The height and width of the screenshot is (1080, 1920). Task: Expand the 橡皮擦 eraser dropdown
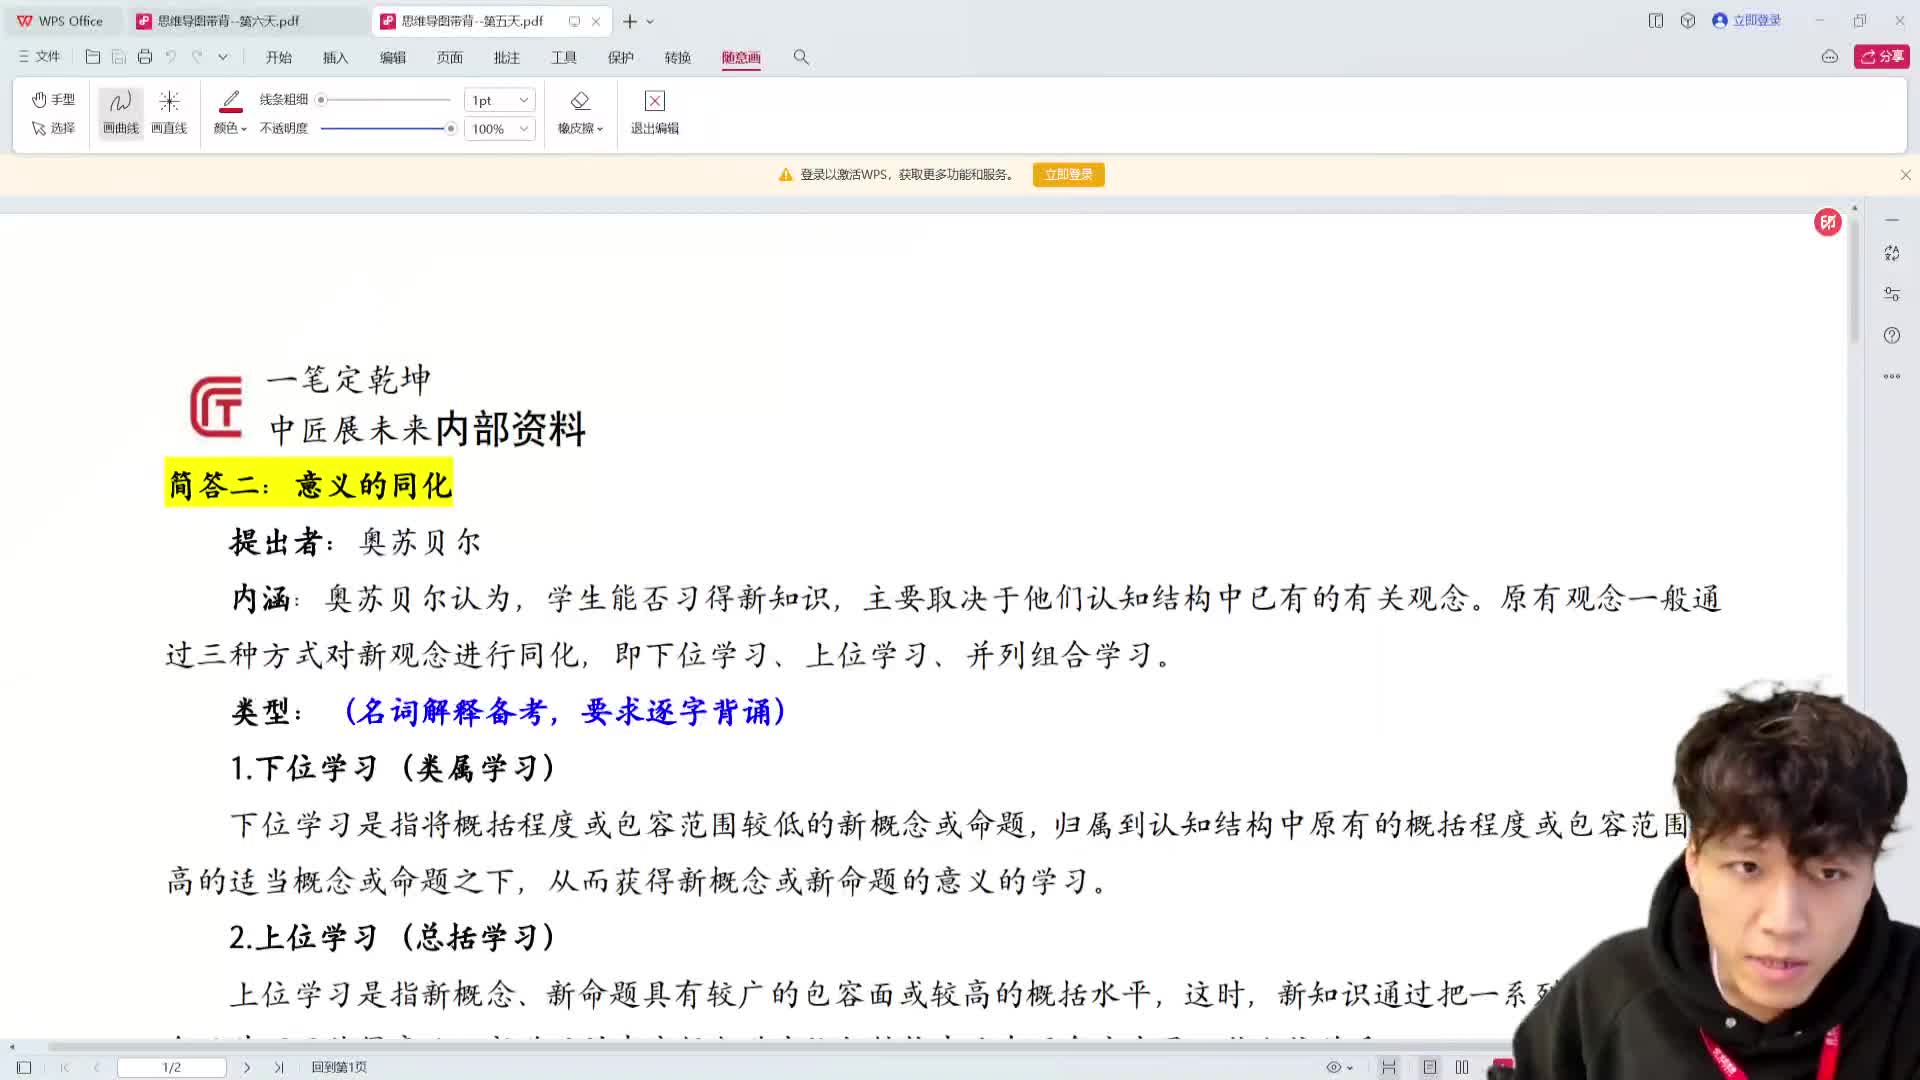point(580,128)
